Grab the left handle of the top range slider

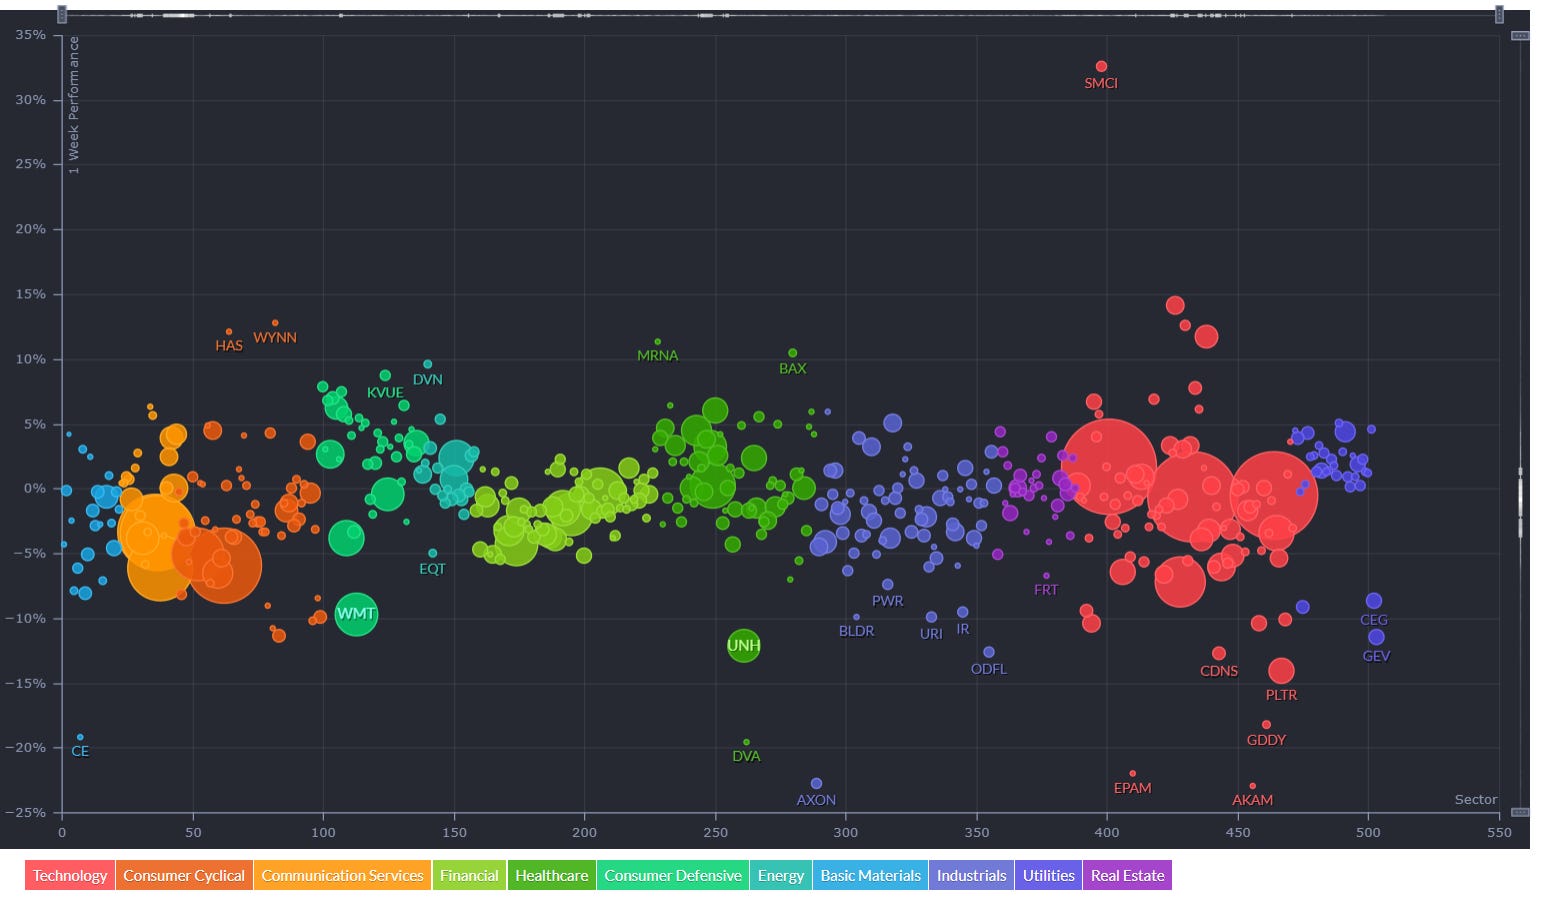pyautogui.click(x=62, y=14)
